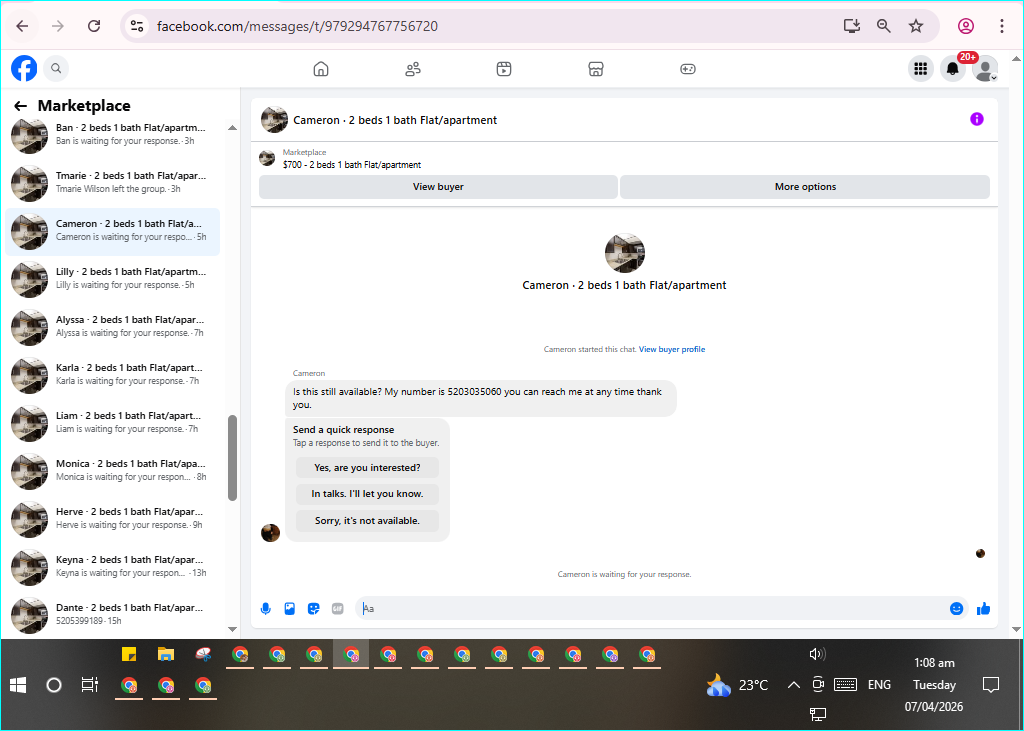
Task: Go back from Marketplace chats list
Action: 20,106
